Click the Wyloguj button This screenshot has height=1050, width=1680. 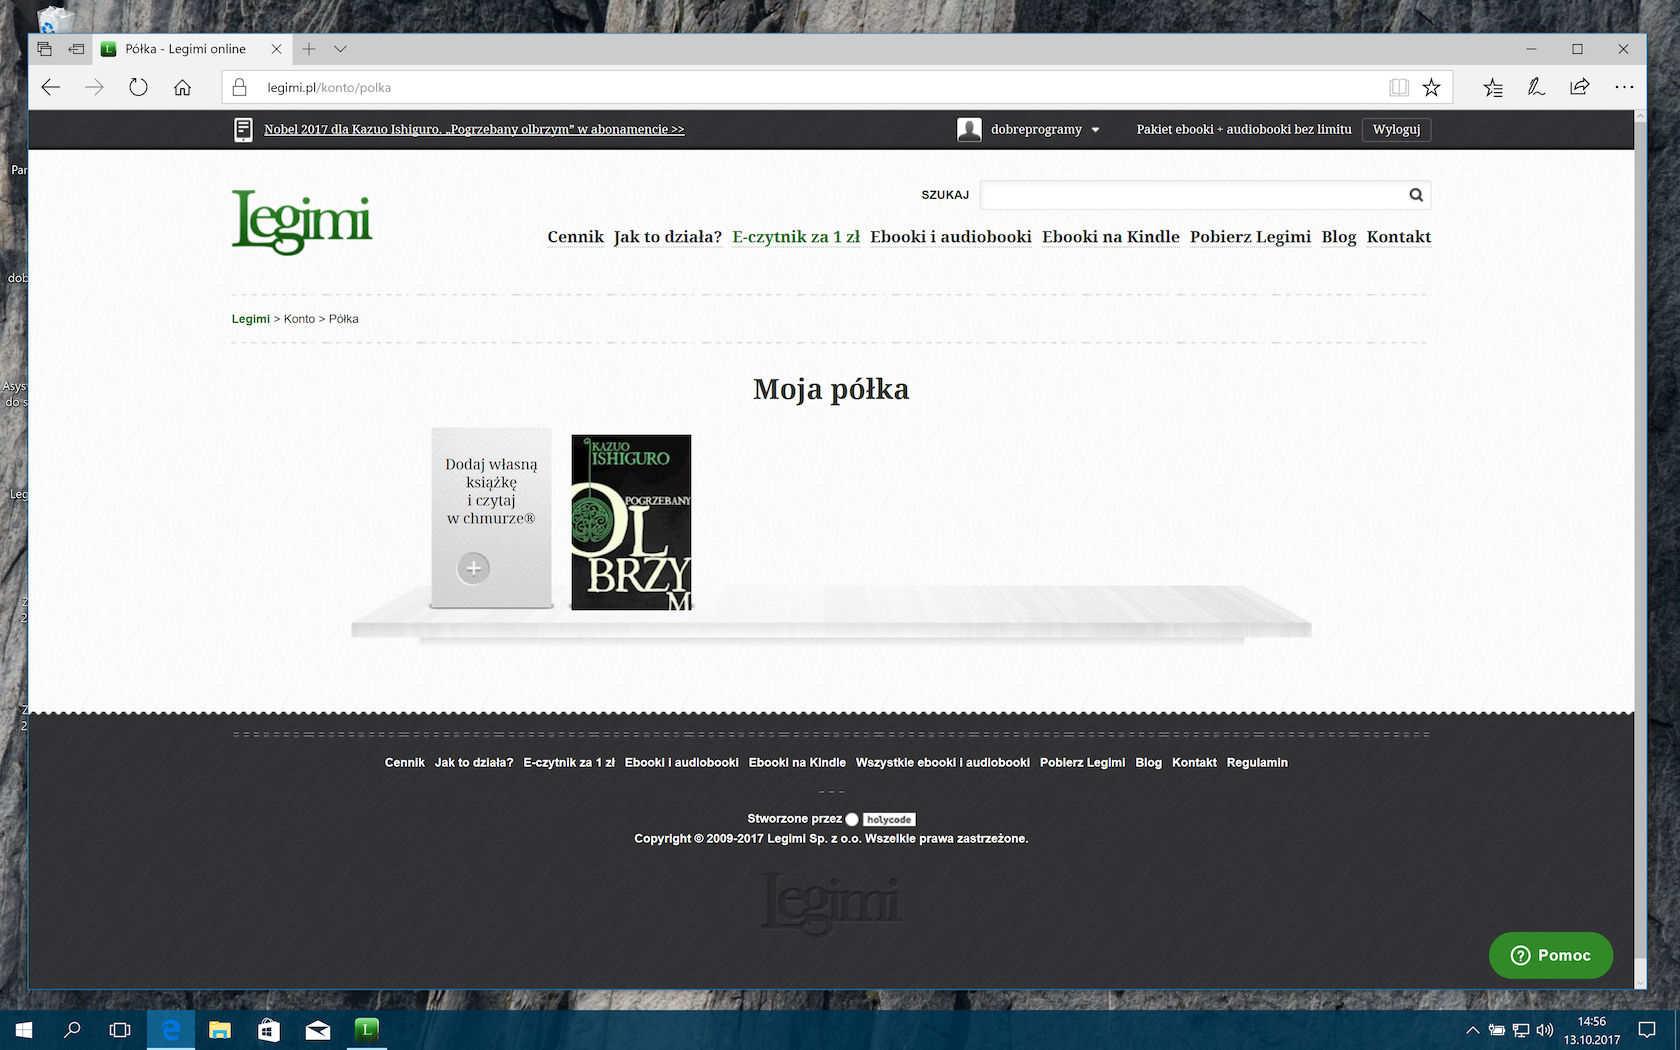[1396, 129]
